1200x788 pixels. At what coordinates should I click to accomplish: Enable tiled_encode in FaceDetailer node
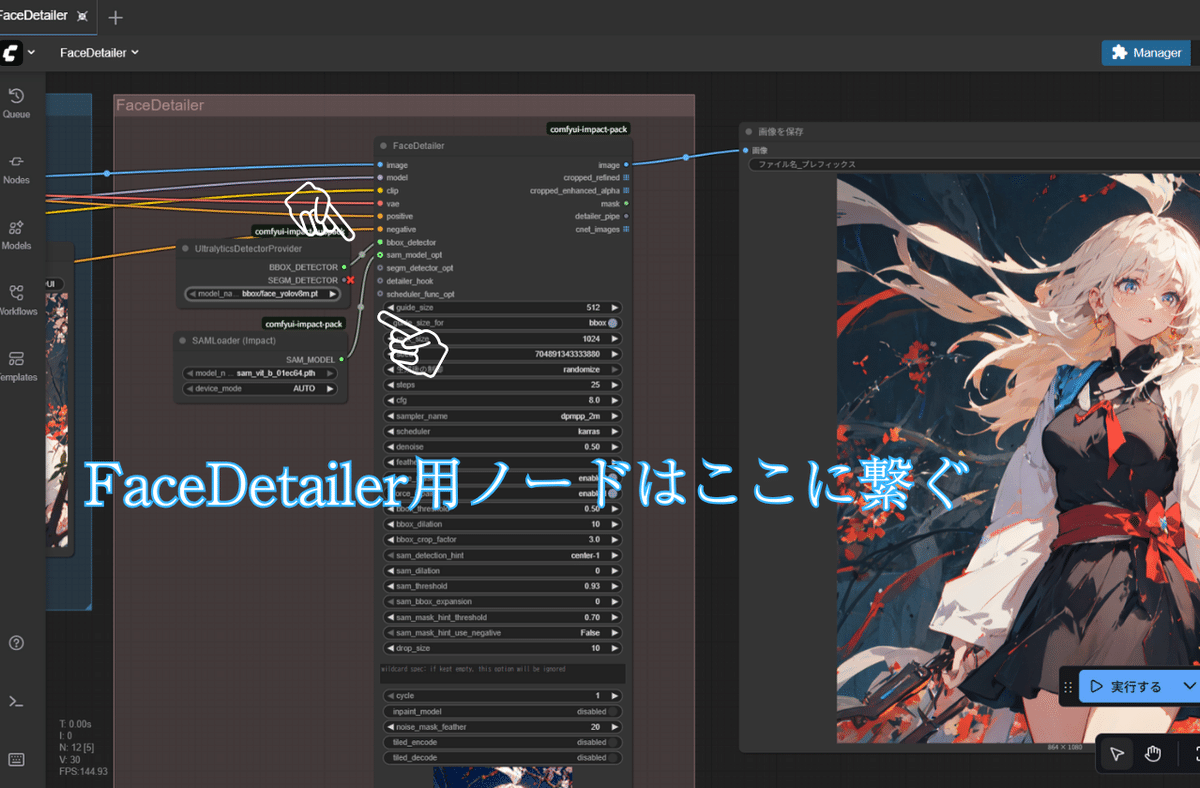(502, 742)
